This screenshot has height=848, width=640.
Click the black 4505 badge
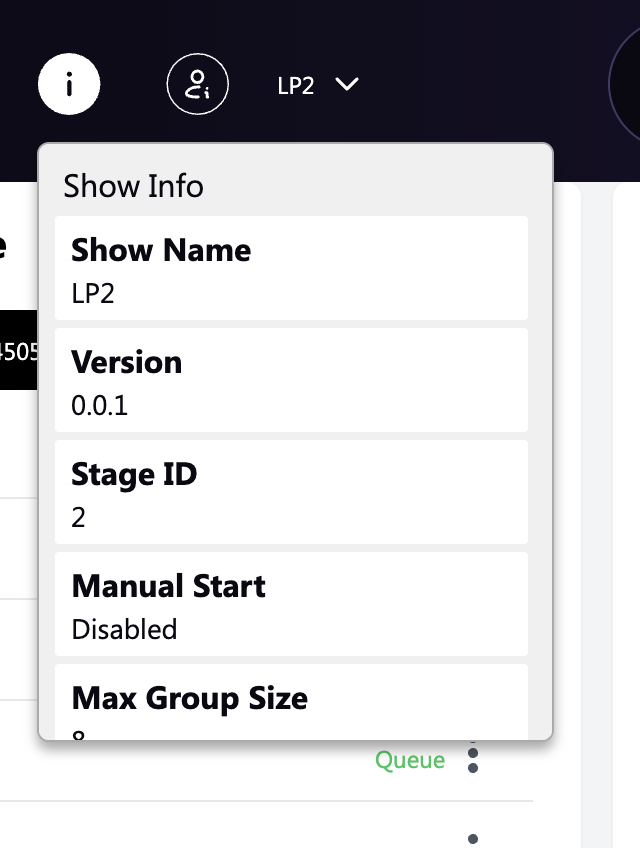pyautogui.click(x=18, y=351)
